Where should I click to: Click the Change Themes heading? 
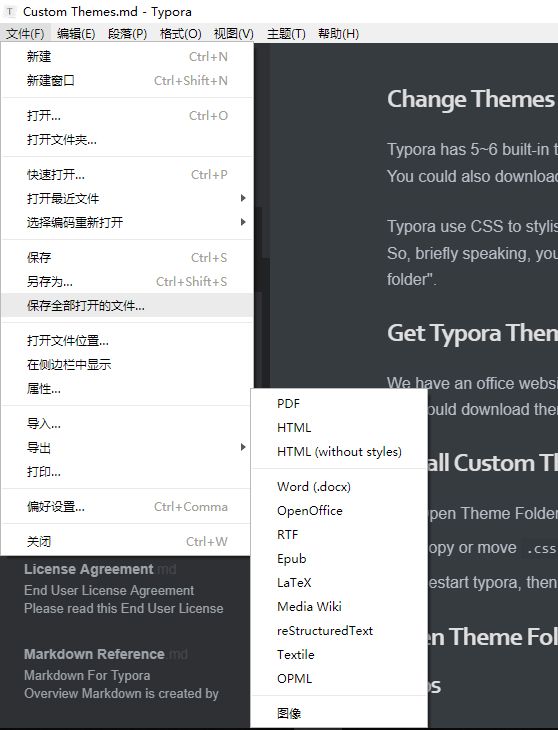tap(471, 99)
